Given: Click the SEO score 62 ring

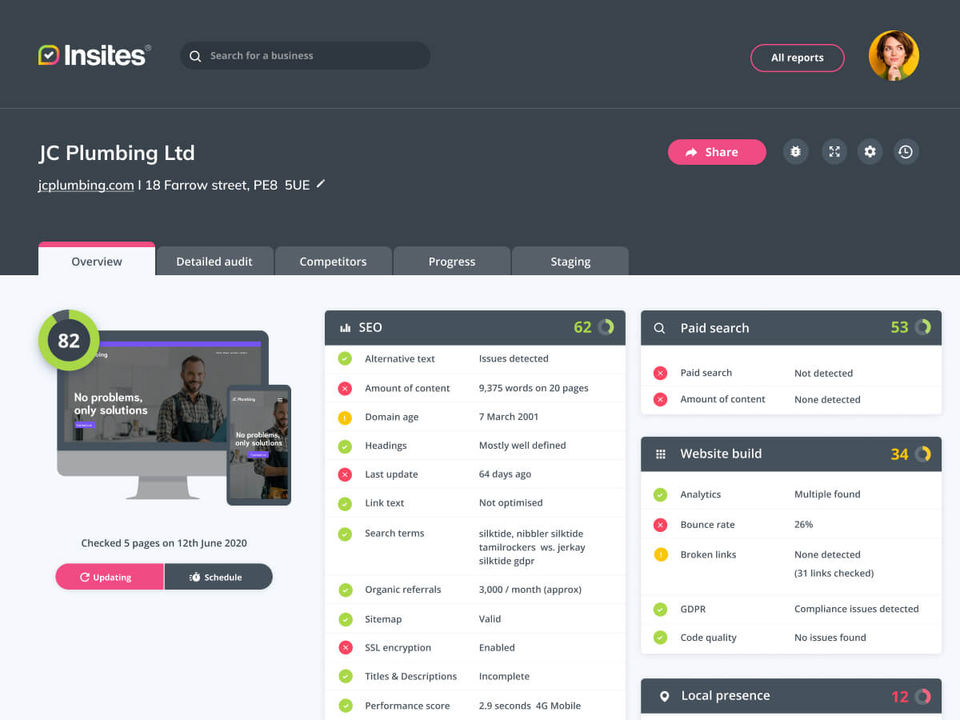Looking at the screenshot, I should tap(606, 328).
